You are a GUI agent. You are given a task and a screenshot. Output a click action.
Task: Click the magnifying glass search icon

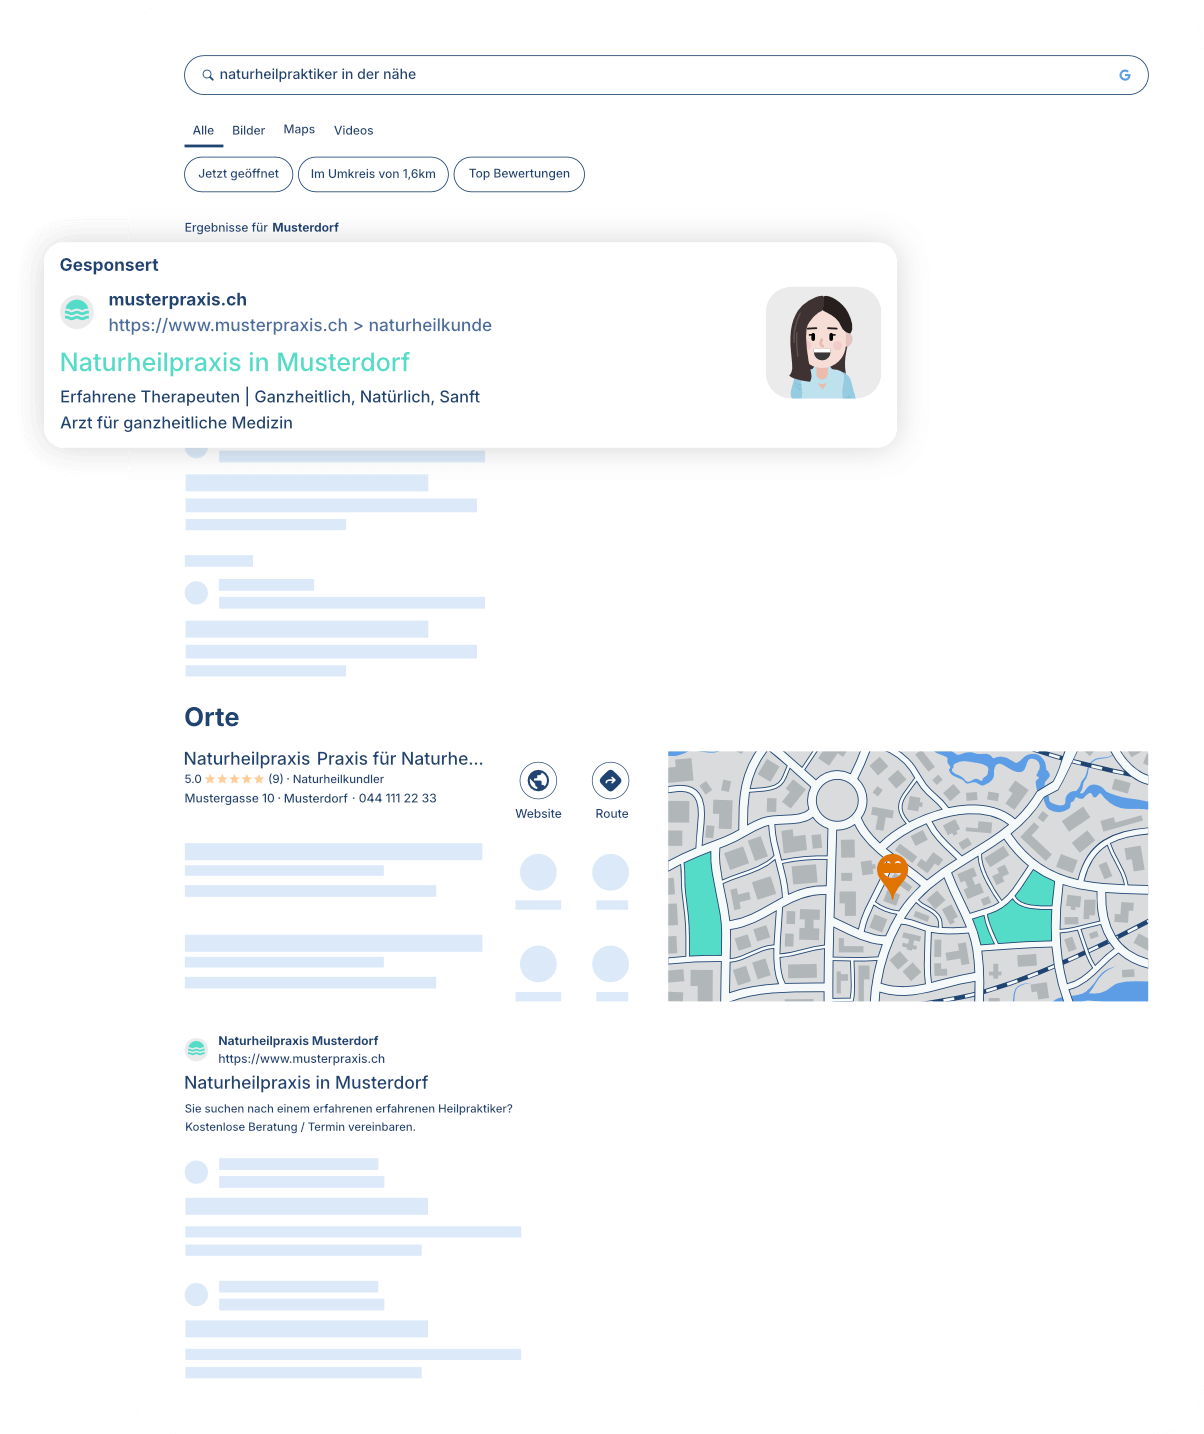coord(208,75)
